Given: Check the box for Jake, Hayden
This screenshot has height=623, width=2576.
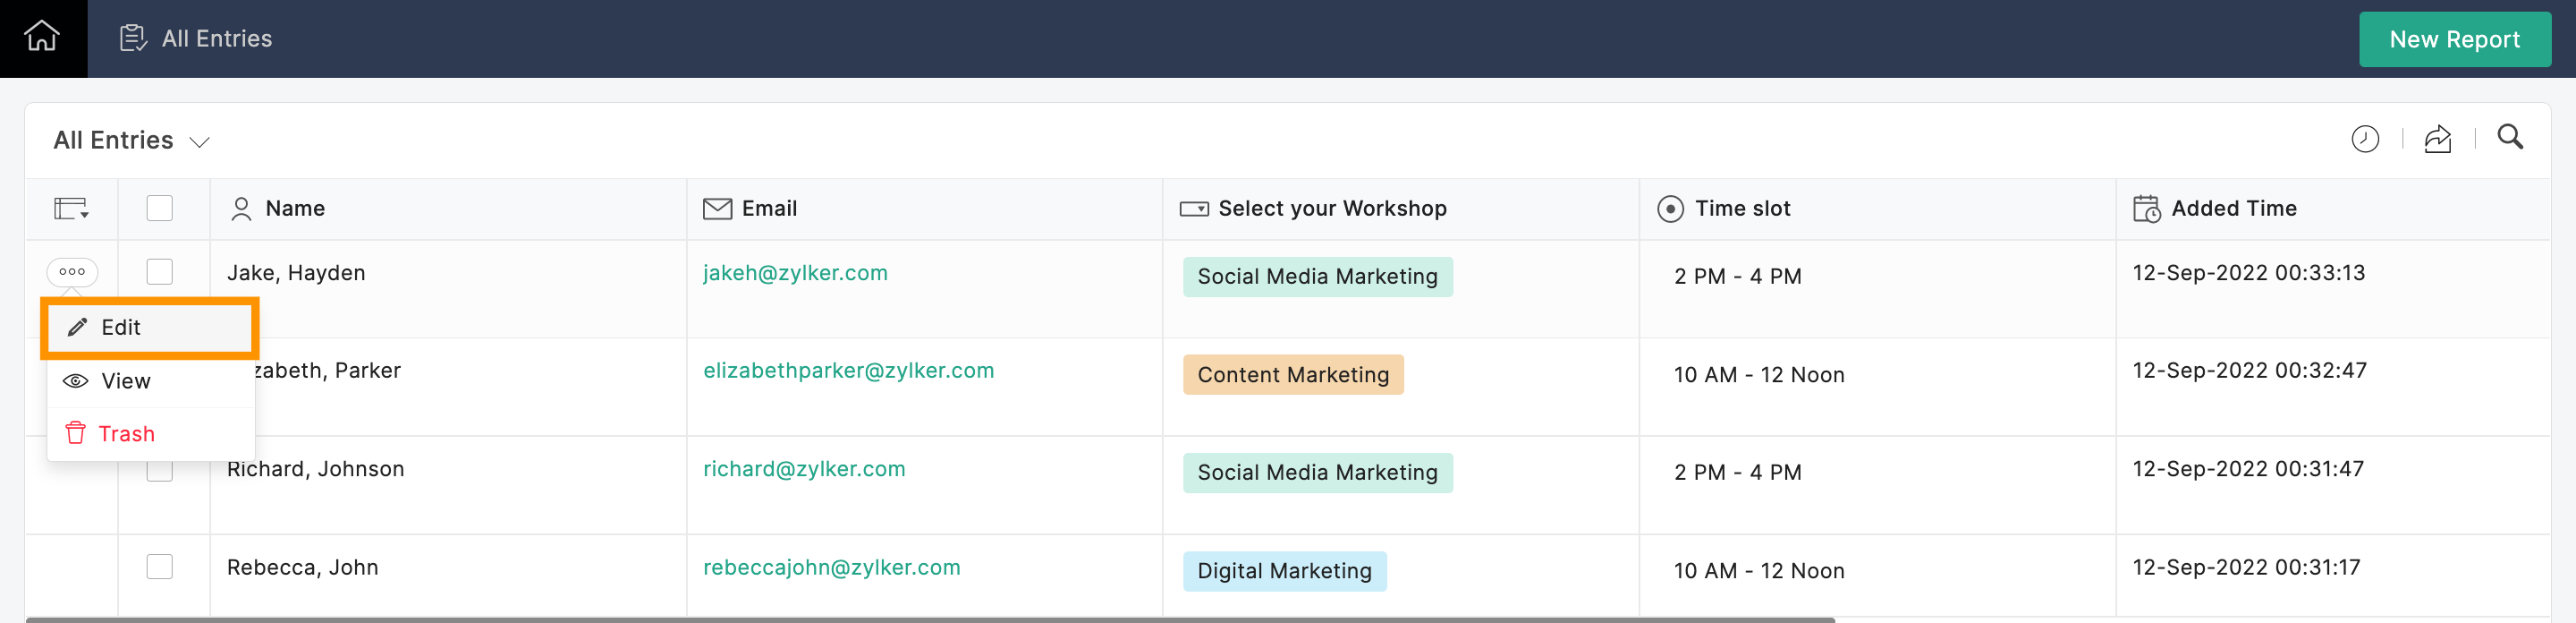Looking at the screenshot, I should point(160,272).
